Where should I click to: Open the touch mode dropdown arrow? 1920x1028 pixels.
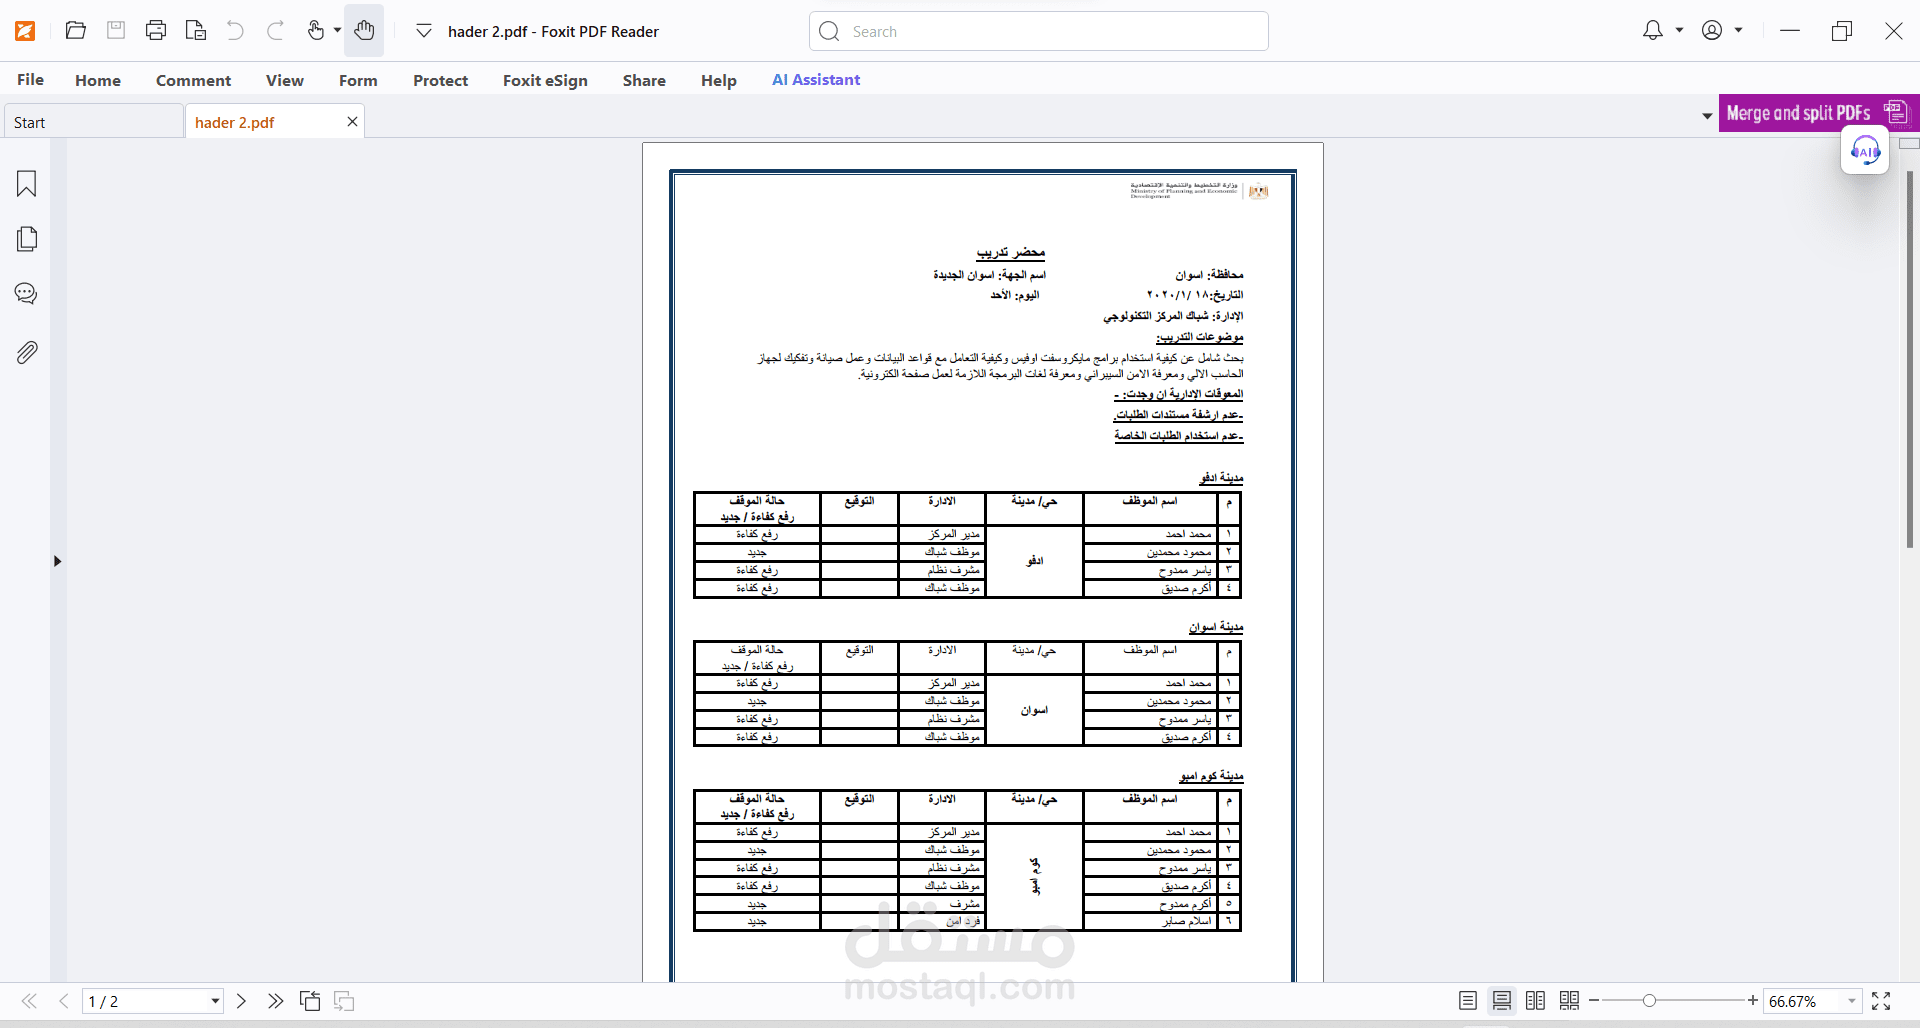click(x=337, y=30)
